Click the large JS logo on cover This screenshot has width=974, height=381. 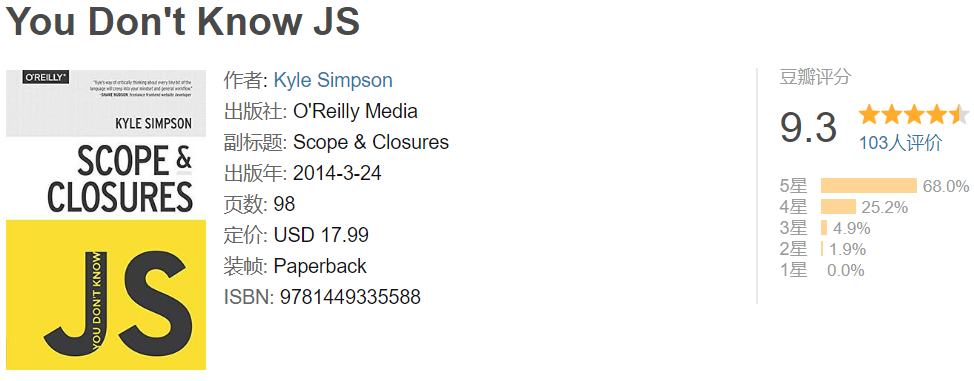click(x=115, y=303)
